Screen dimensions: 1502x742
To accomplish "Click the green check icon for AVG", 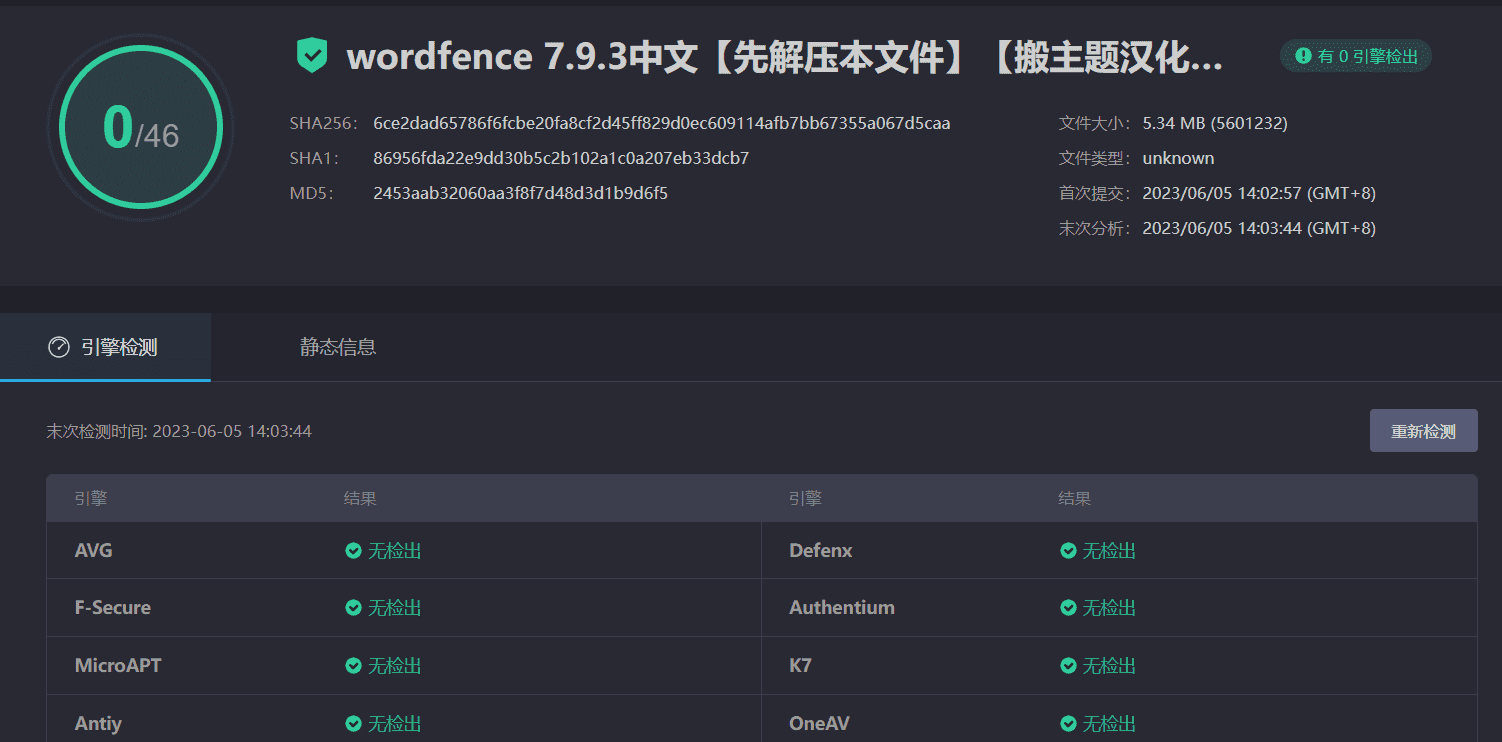I will pyautogui.click(x=353, y=551).
